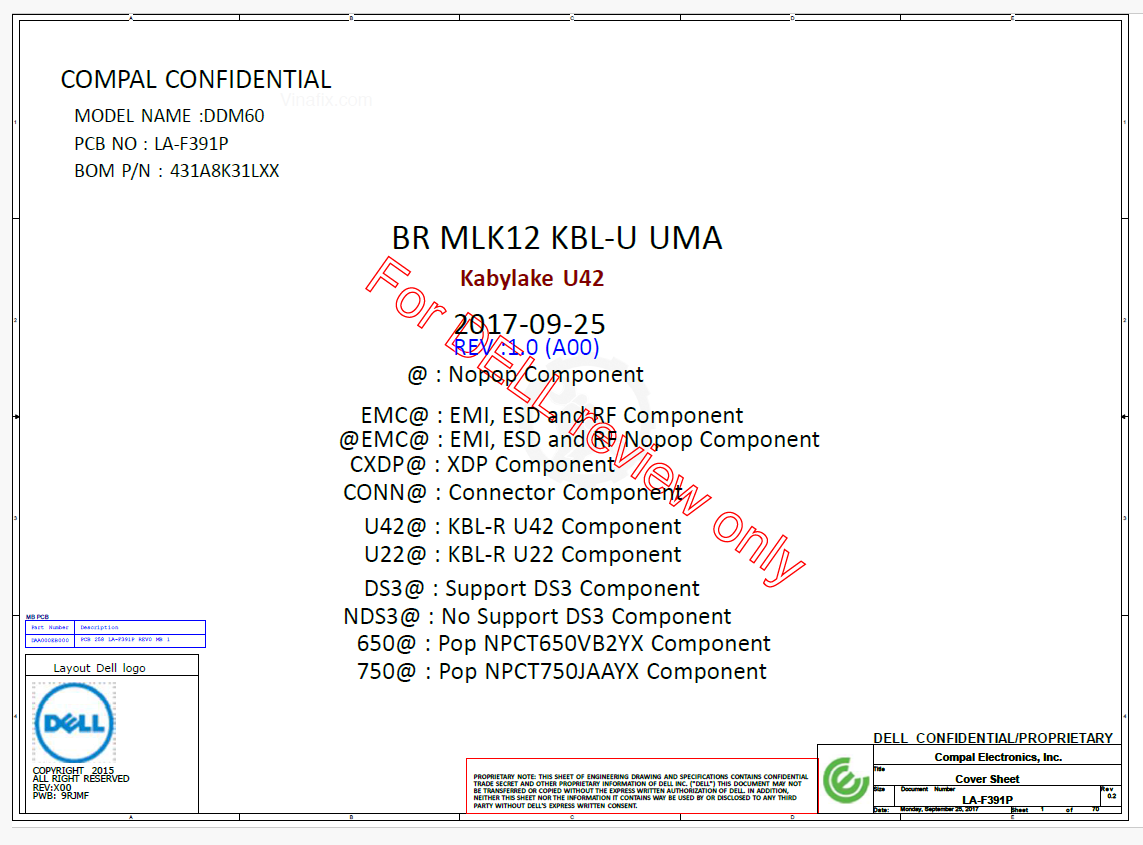Click the Rev '0.2' field
The image size is (1143, 845).
pos(1111,796)
